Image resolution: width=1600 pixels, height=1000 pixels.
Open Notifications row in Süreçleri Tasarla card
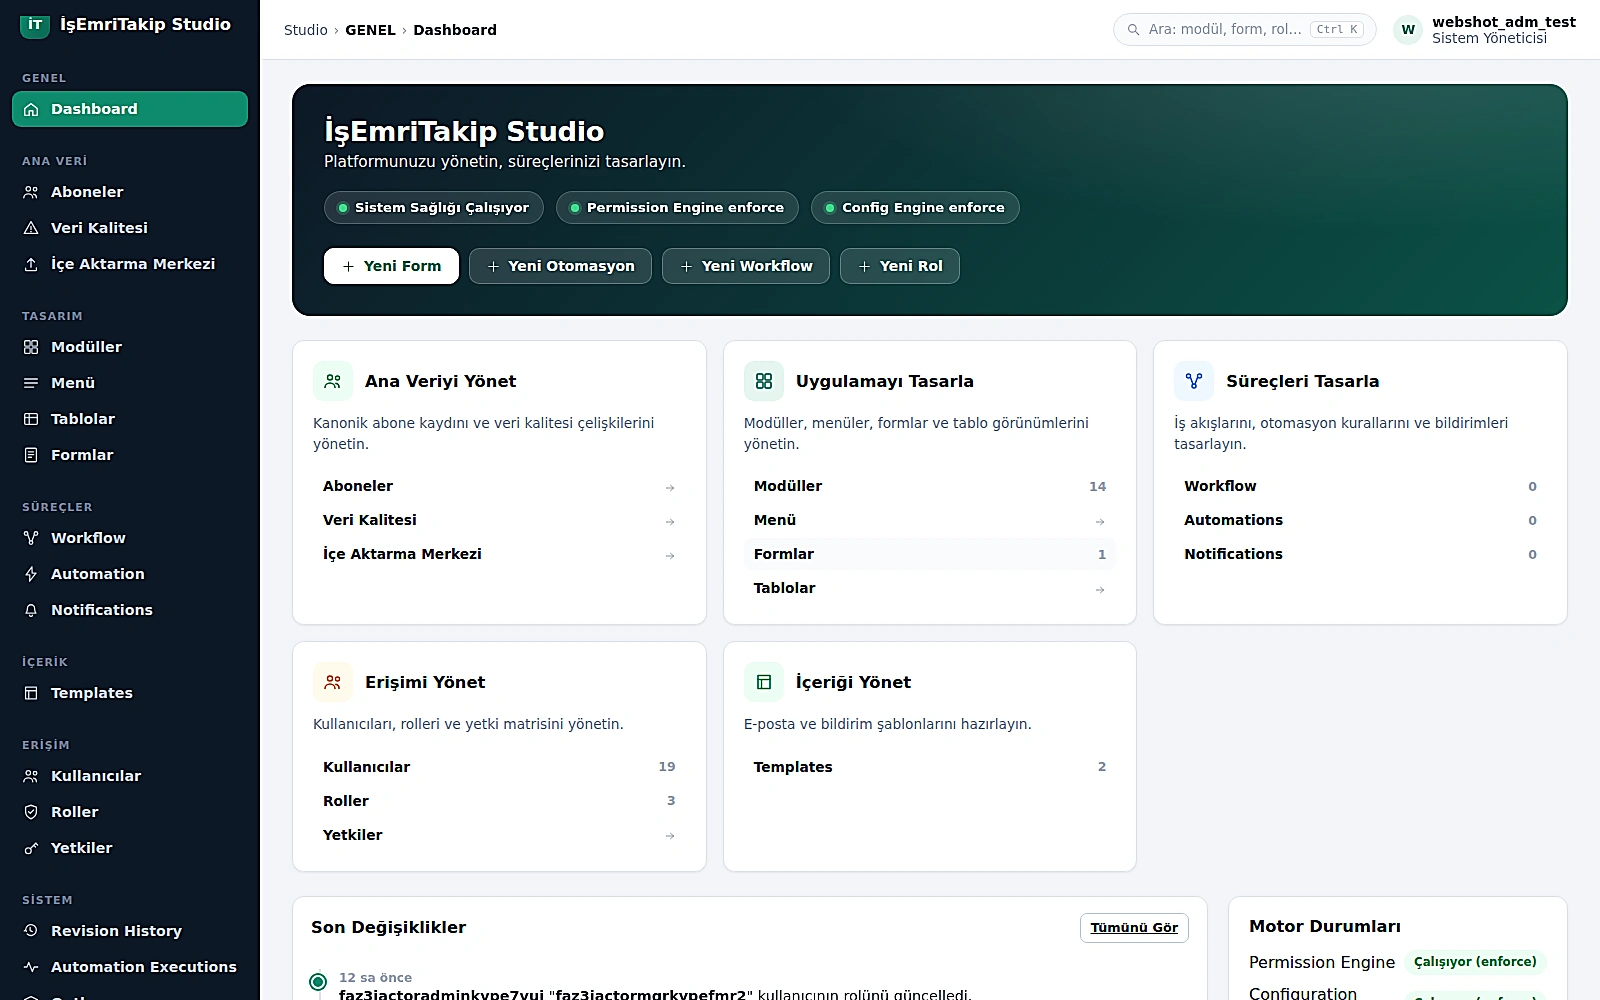coord(1360,554)
